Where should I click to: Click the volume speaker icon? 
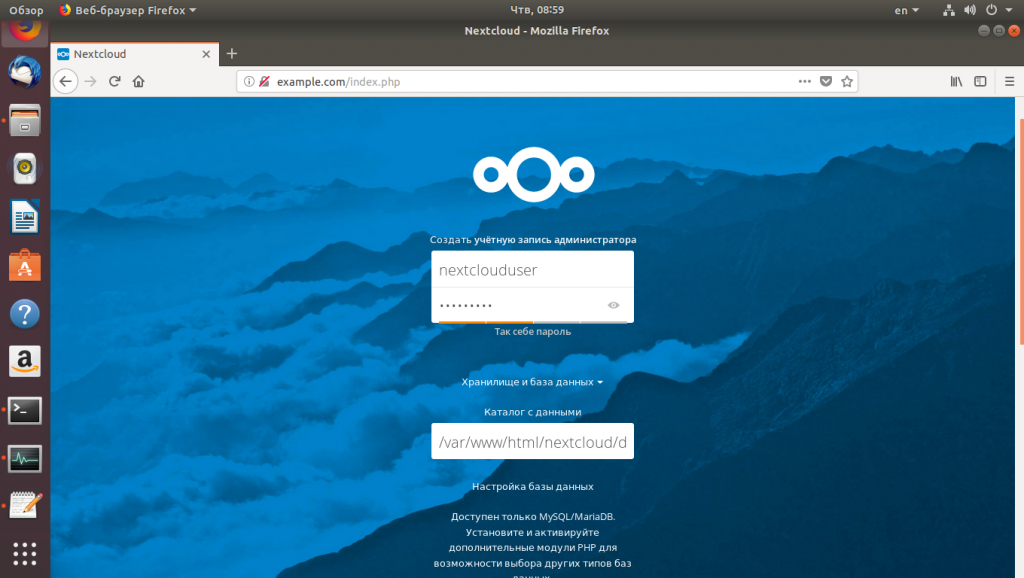[970, 10]
